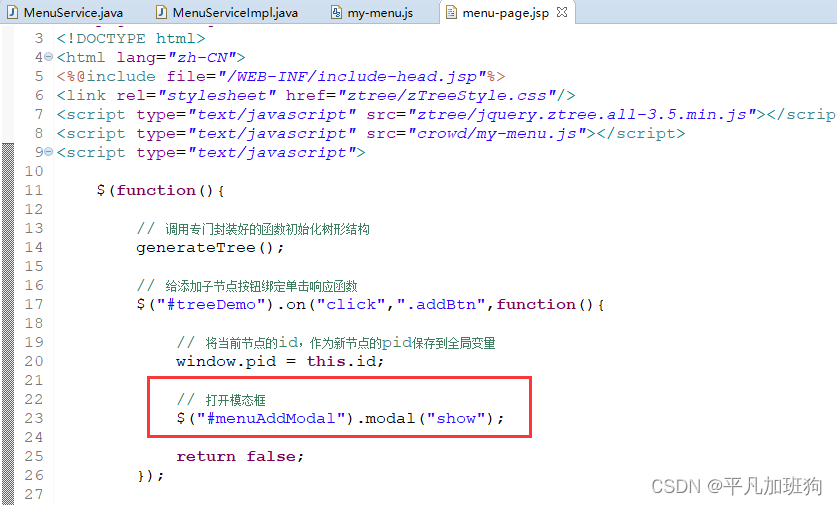Click line number 27 in the gutter
The height and width of the screenshot is (505, 837).
click(34, 494)
